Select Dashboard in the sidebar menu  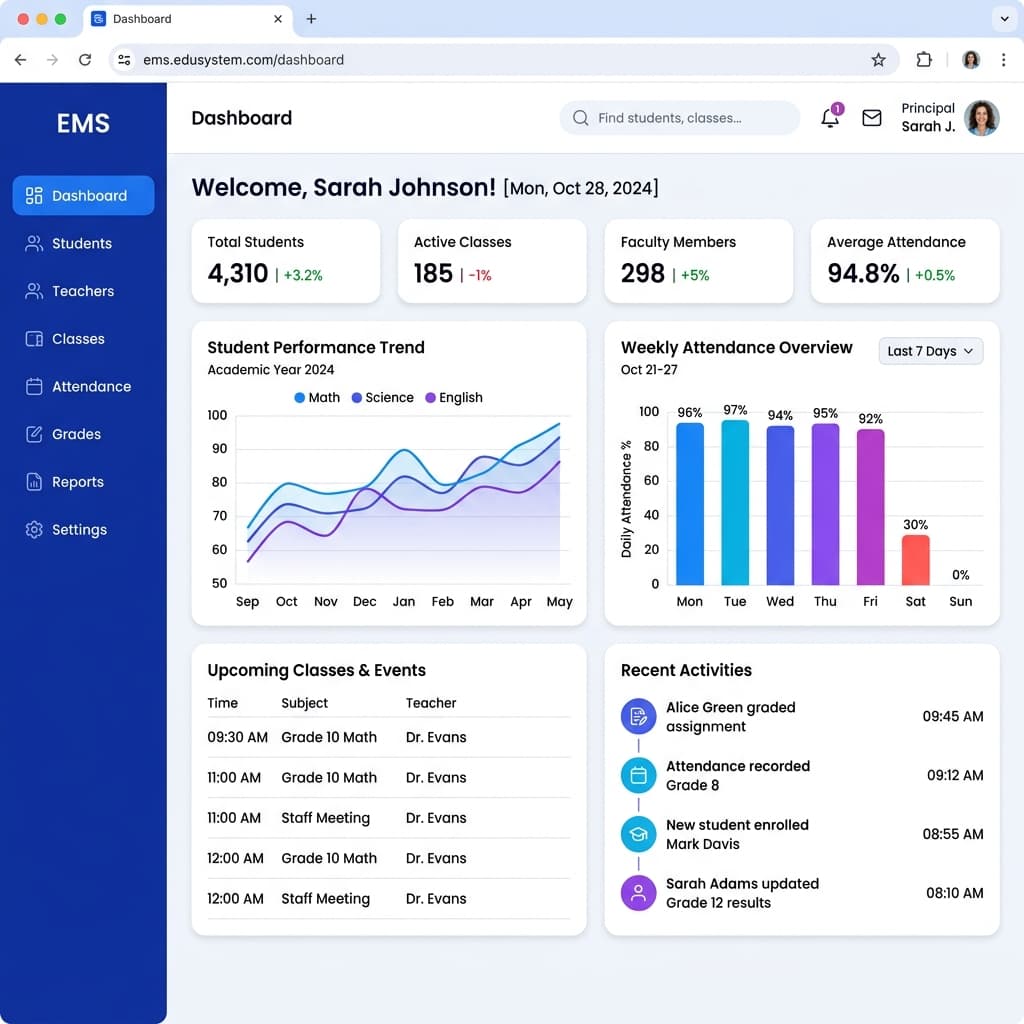pos(84,195)
